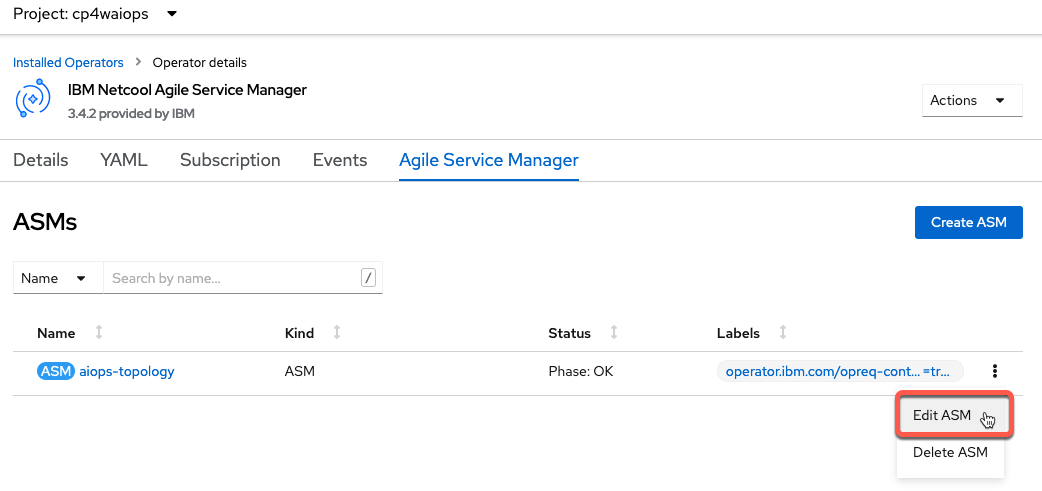This screenshot has width=1042, height=491.
Task: Sort by Labels column arrows icon
Action: pyautogui.click(x=783, y=332)
